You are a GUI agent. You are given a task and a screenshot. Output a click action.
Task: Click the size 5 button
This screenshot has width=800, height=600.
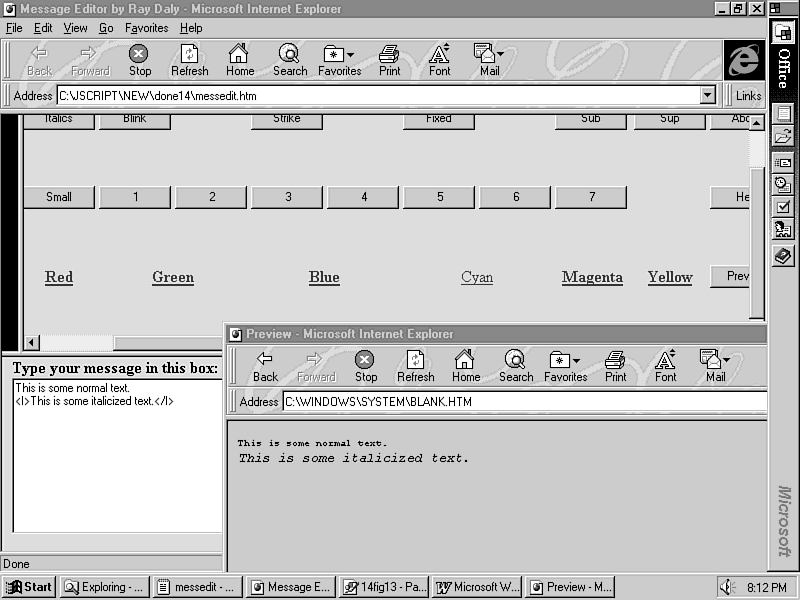tap(439, 197)
